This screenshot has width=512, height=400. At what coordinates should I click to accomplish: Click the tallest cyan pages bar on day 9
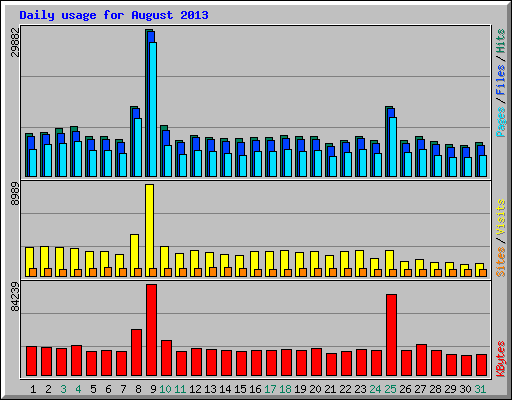click(153, 109)
